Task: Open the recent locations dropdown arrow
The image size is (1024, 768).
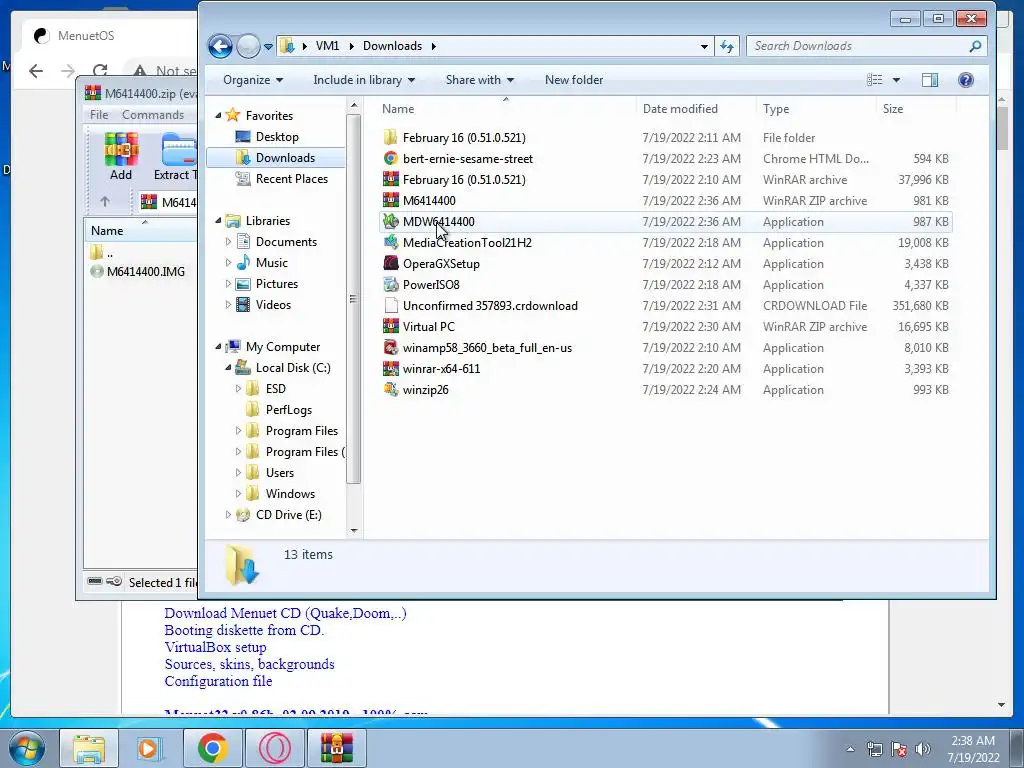Action: [x=268, y=47]
